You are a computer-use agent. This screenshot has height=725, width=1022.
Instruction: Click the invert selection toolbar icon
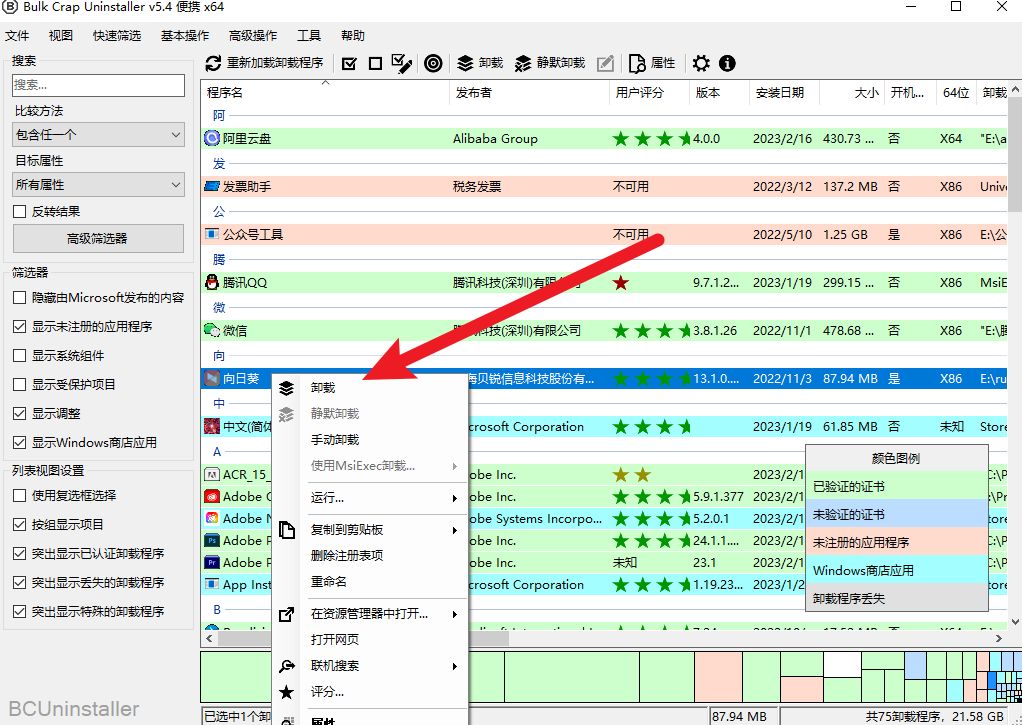(x=402, y=63)
